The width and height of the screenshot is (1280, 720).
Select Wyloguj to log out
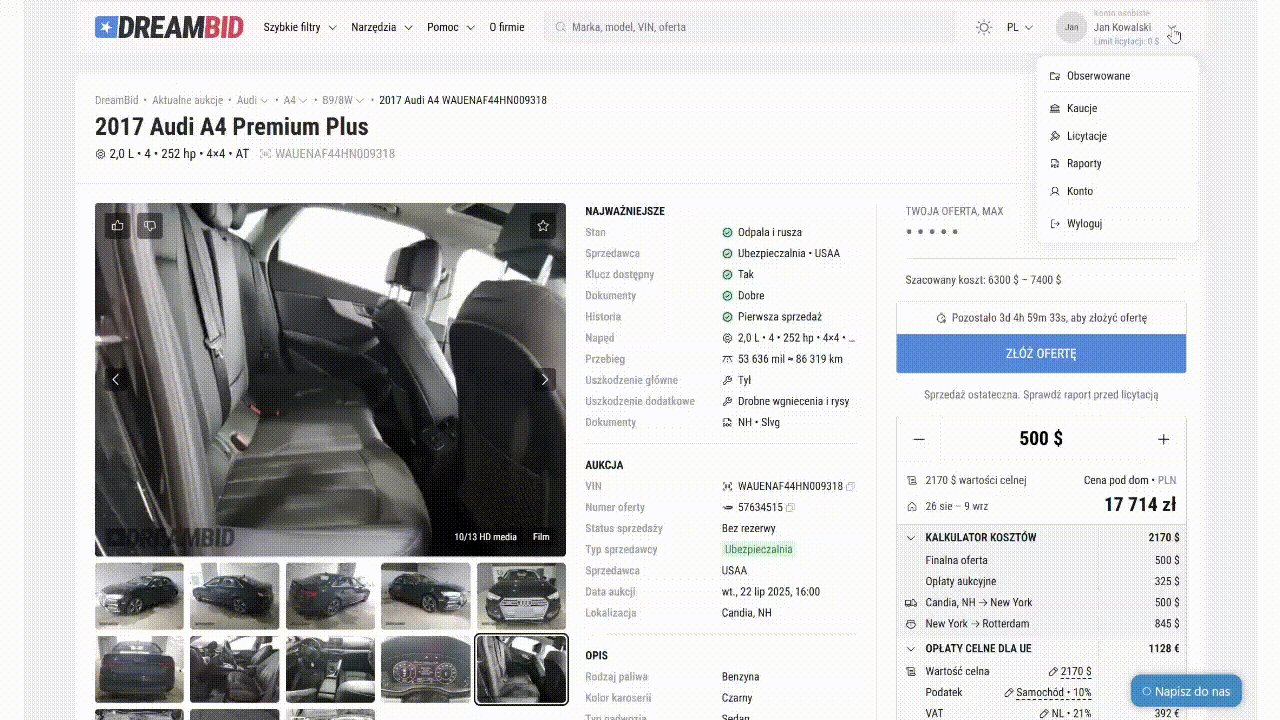pos(1118,224)
